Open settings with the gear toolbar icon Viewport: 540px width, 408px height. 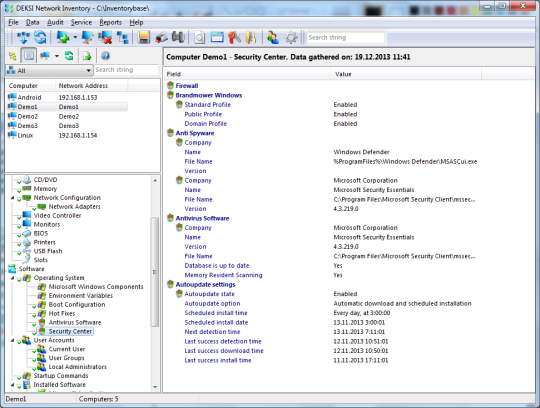click(x=291, y=37)
